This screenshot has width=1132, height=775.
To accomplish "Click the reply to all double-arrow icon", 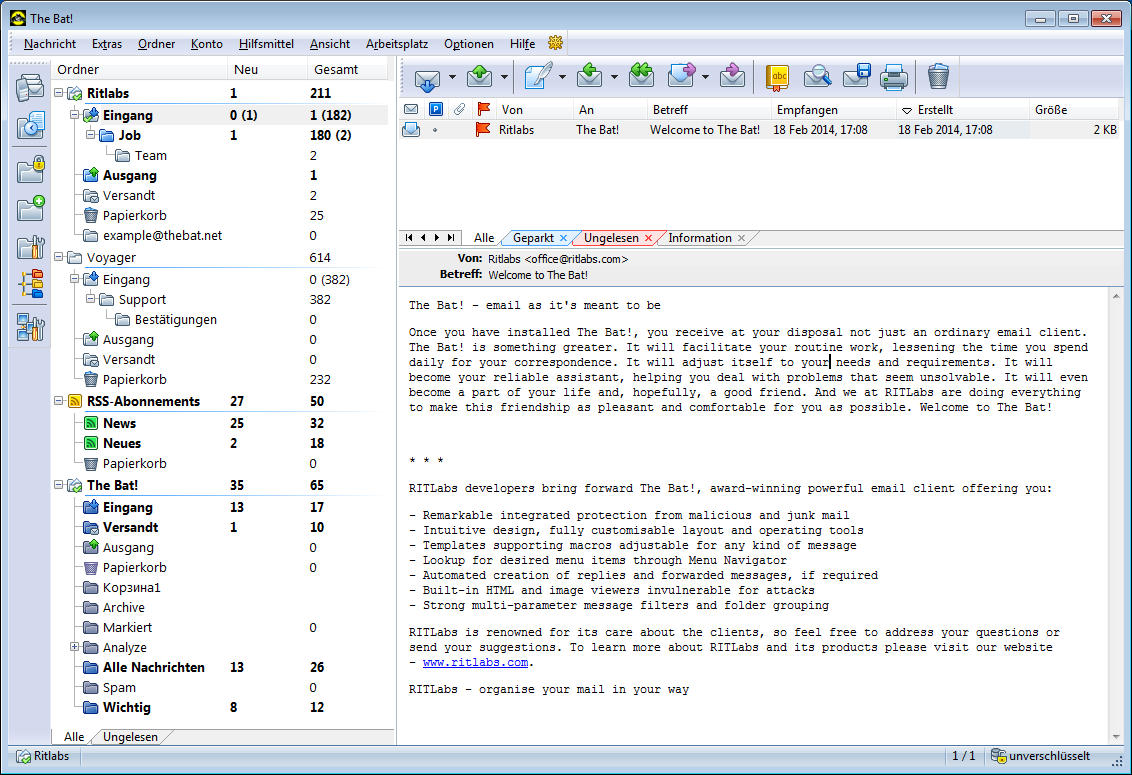I will pos(641,77).
